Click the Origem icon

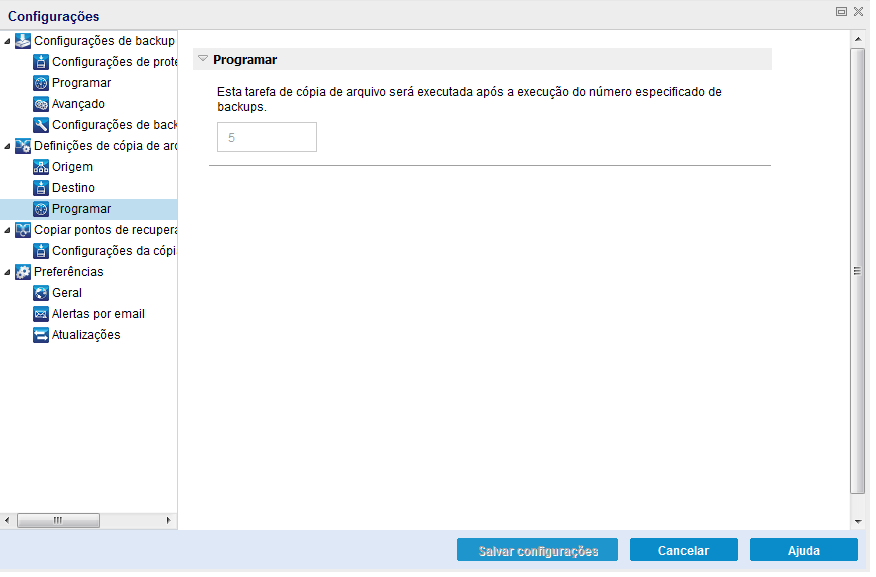pyautogui.click(x=41, y=167)
